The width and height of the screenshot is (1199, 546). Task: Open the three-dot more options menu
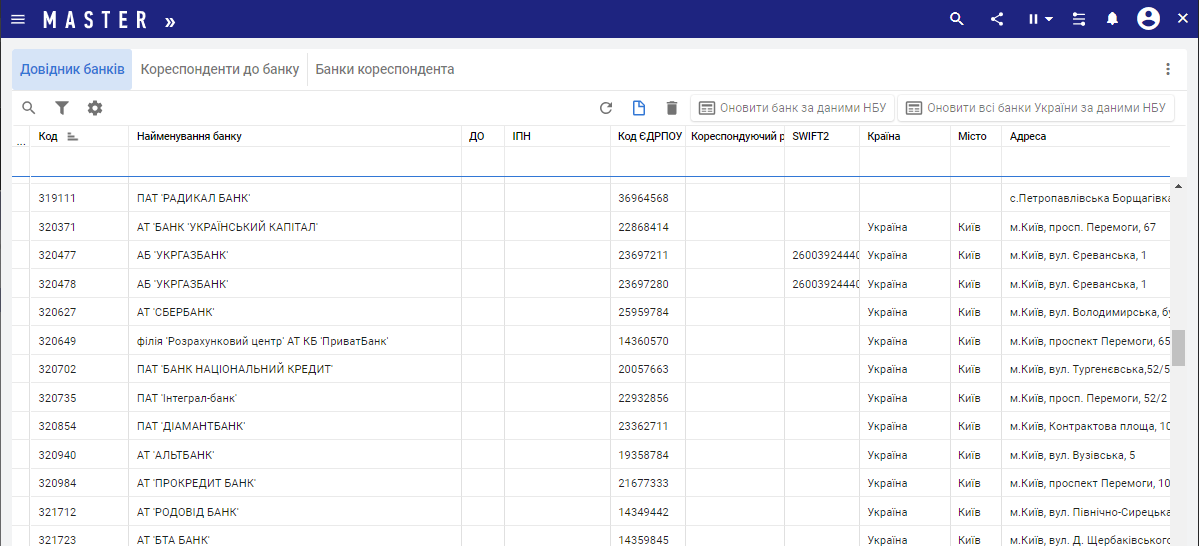1167,69
